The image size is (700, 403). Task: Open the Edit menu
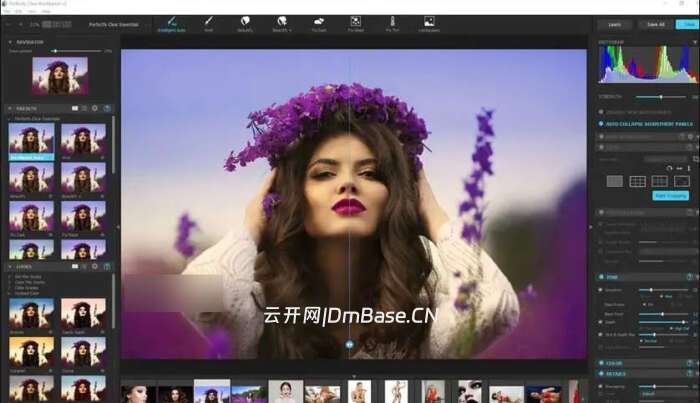(19, 11)
